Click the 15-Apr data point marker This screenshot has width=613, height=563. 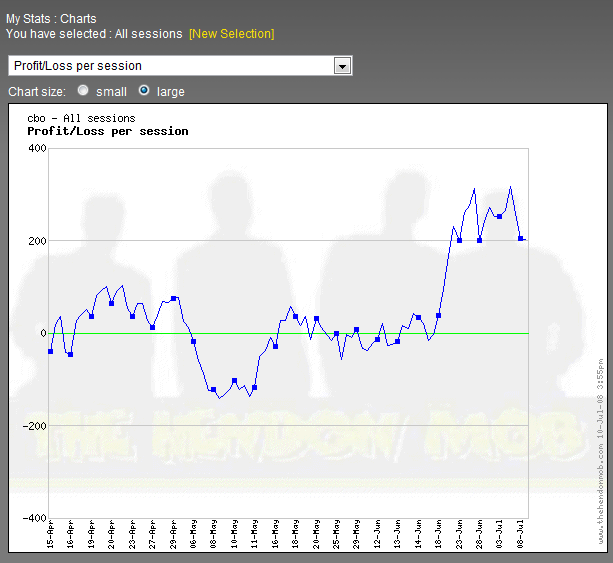coord(50,351)
